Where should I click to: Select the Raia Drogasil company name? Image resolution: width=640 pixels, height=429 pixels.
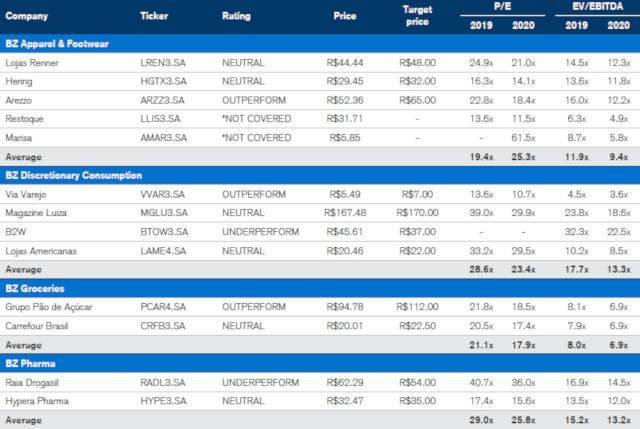click(32, 383)
